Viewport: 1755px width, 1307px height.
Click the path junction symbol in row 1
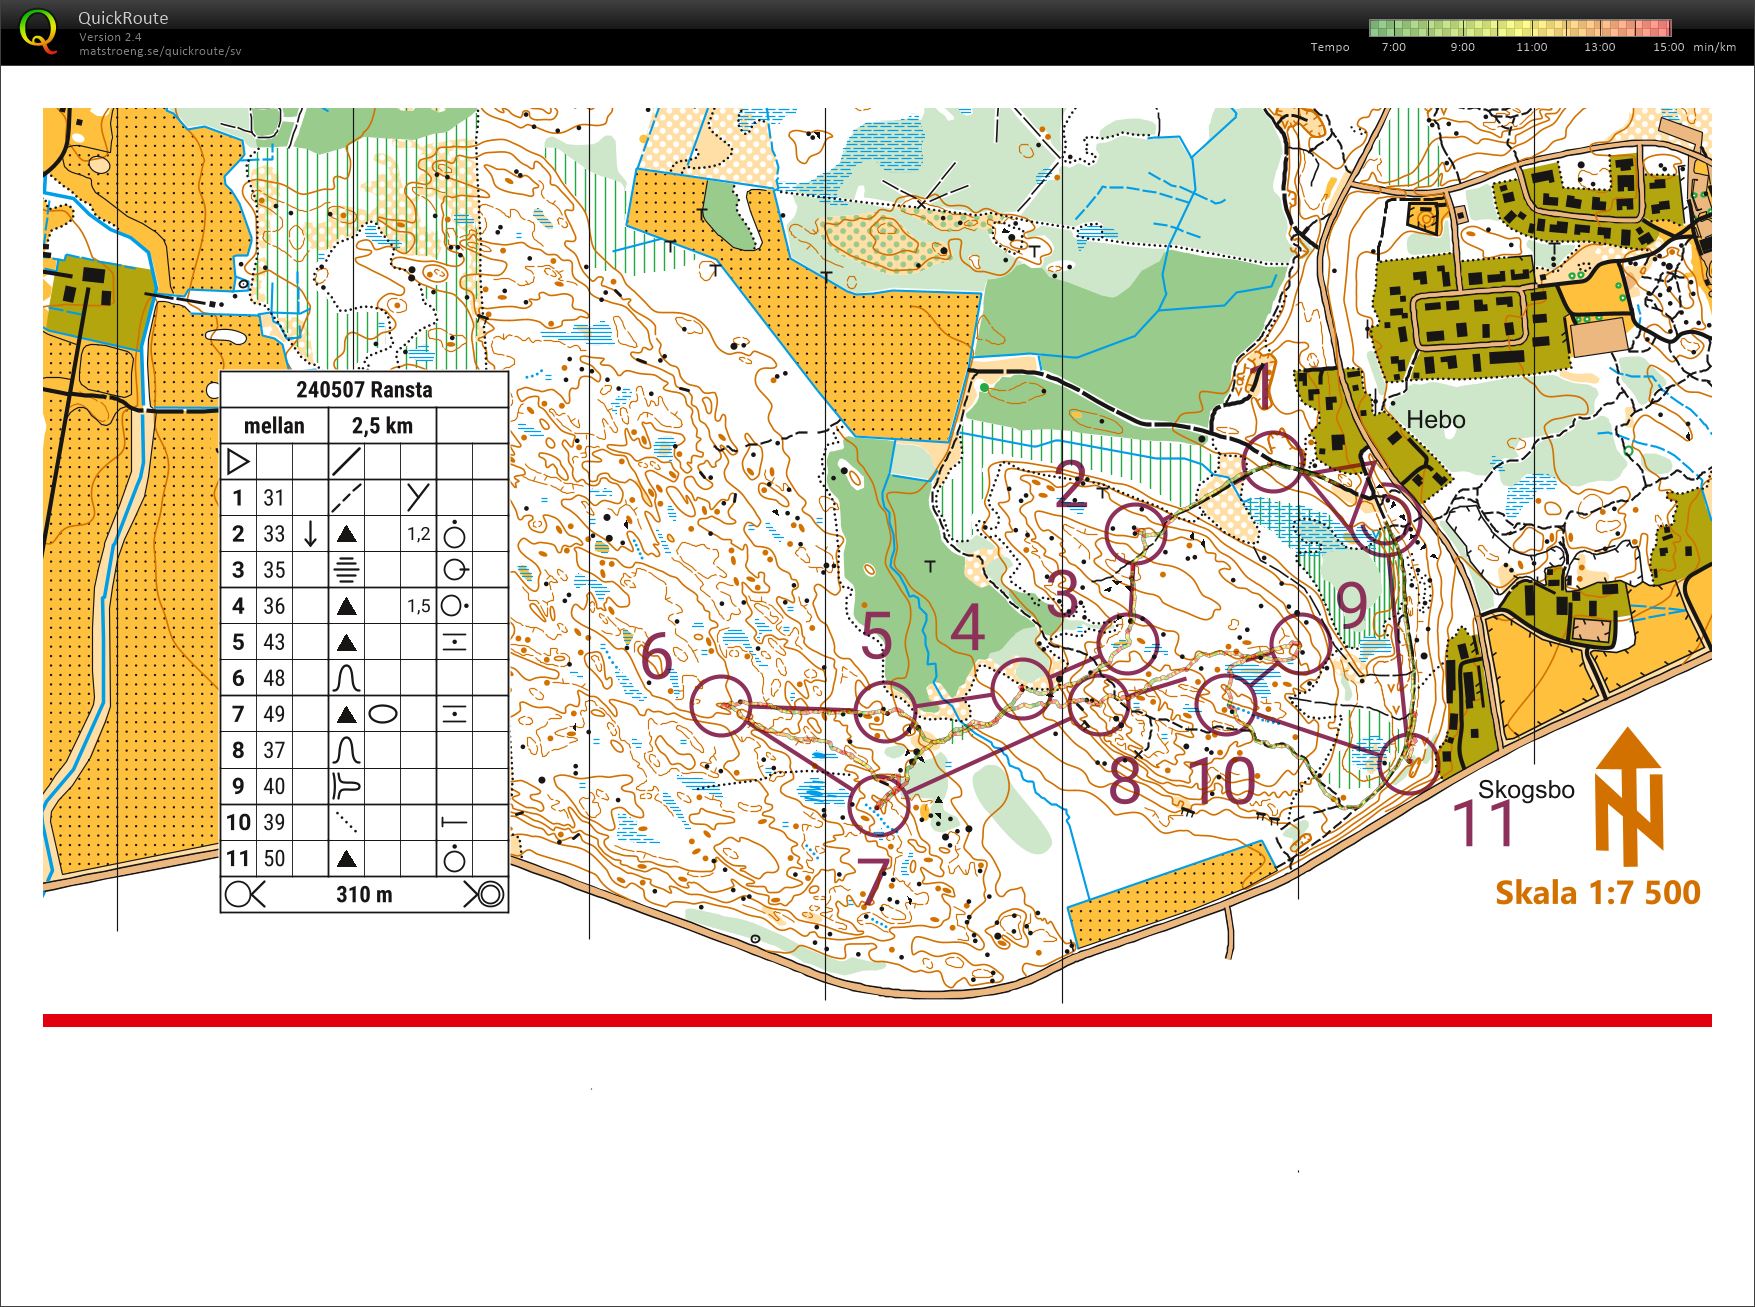418,497
